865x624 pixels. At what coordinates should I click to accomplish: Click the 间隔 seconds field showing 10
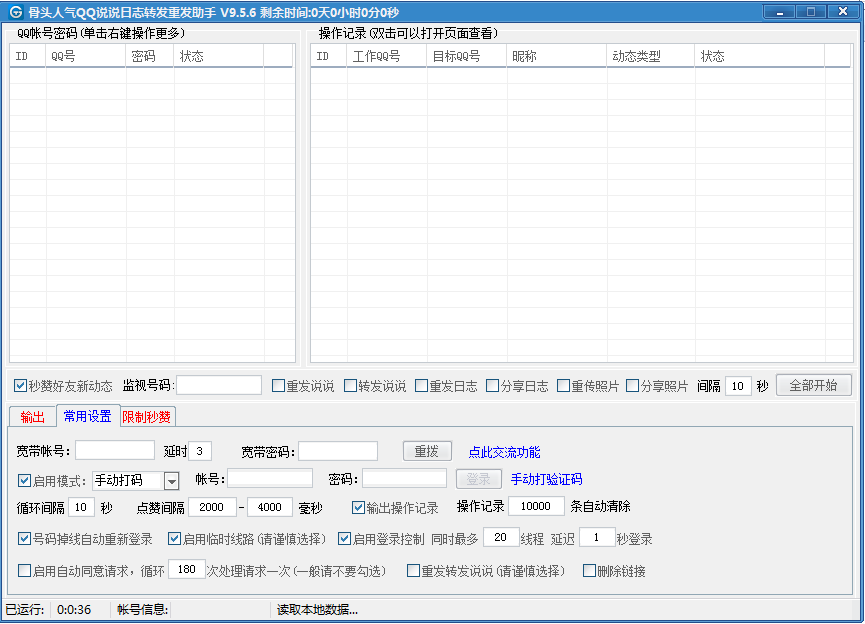coord(738,386)
